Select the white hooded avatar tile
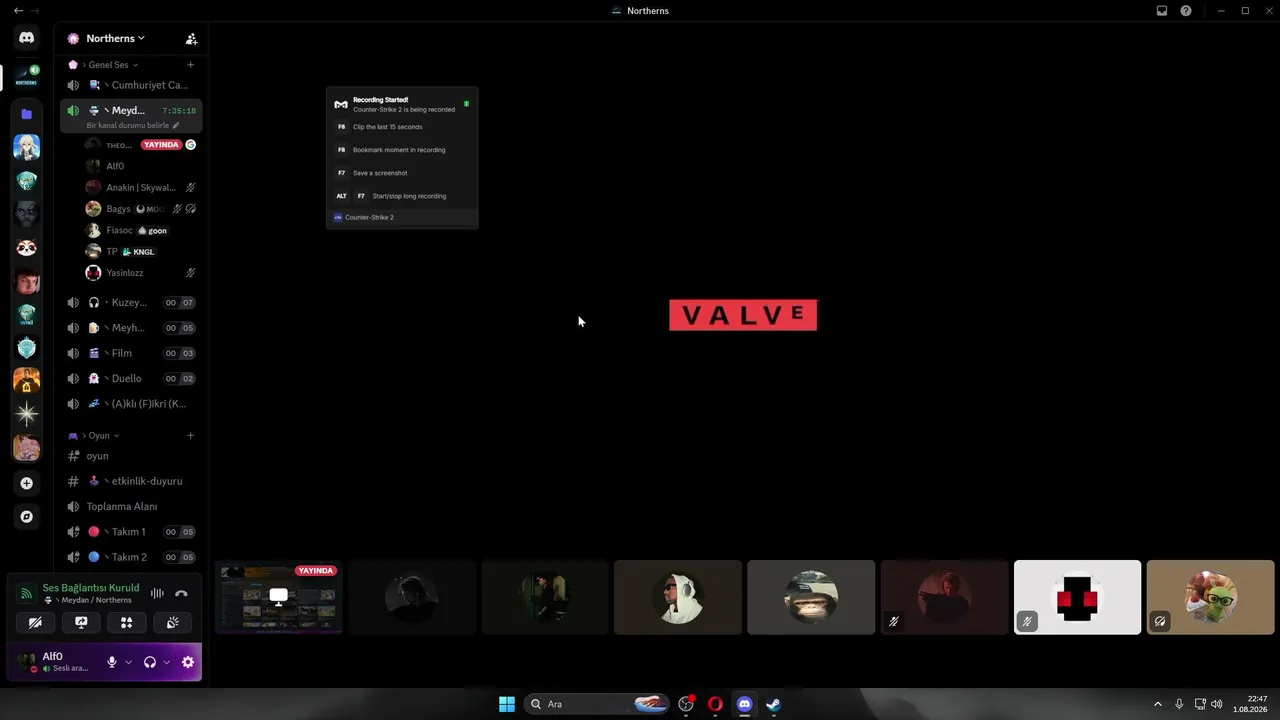 [678, 597]
